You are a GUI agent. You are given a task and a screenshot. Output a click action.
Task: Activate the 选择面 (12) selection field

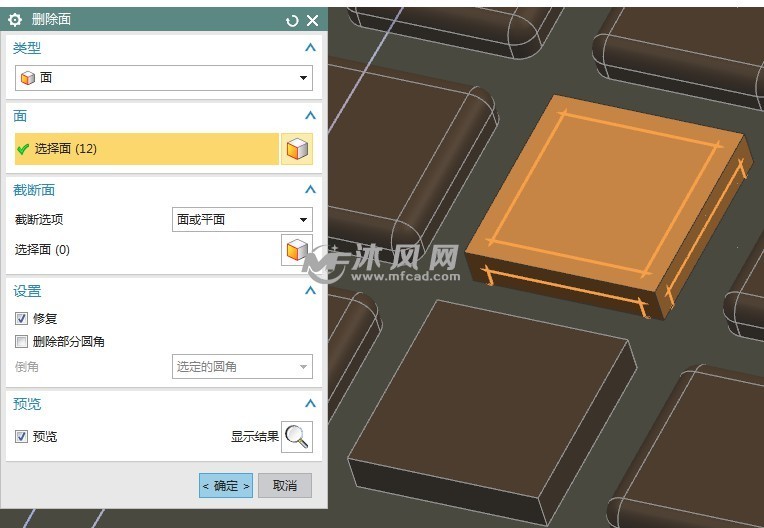point(147,149)
